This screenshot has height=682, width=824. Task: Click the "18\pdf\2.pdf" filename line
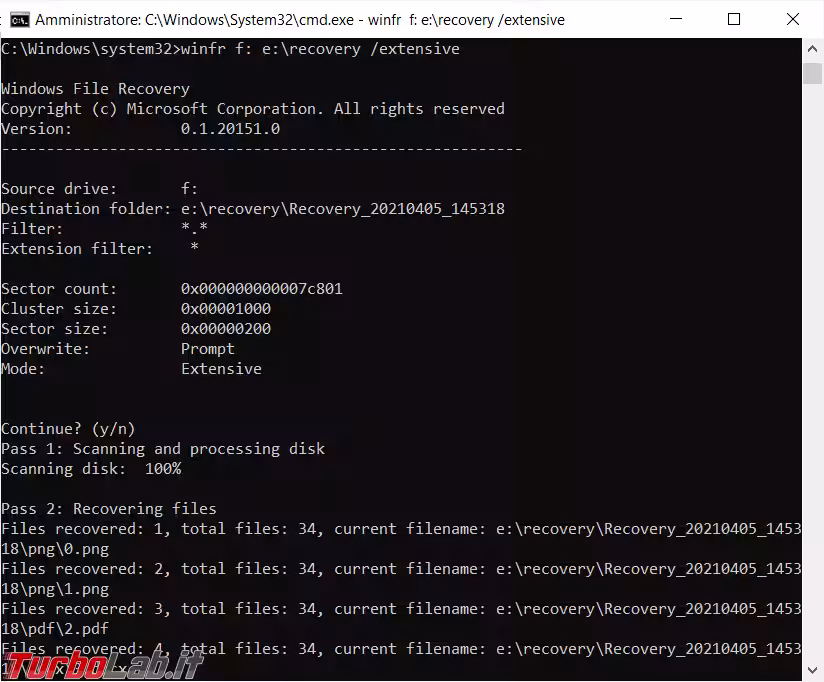point(55,629)
